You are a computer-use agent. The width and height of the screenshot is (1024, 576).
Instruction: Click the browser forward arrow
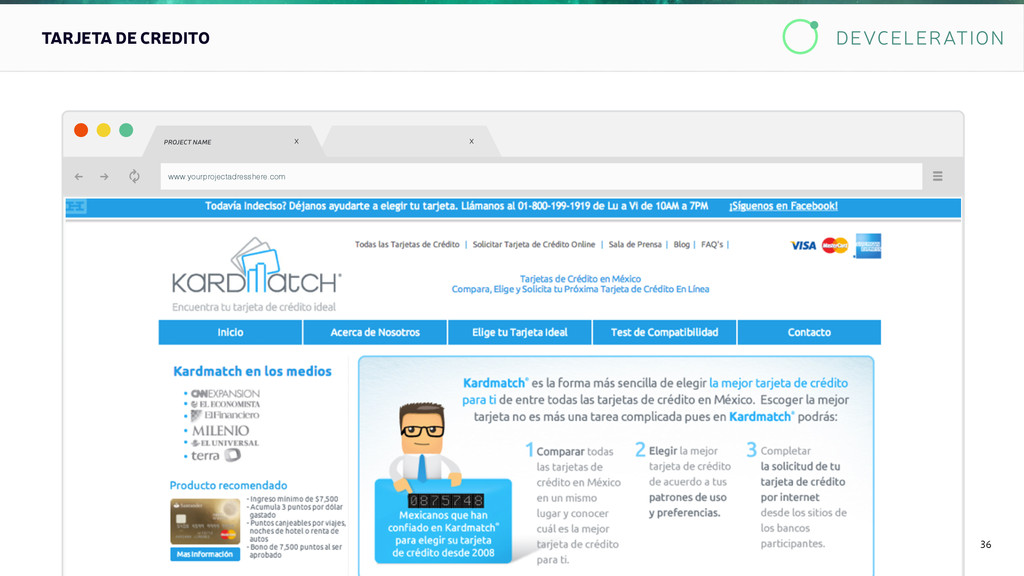104,176
